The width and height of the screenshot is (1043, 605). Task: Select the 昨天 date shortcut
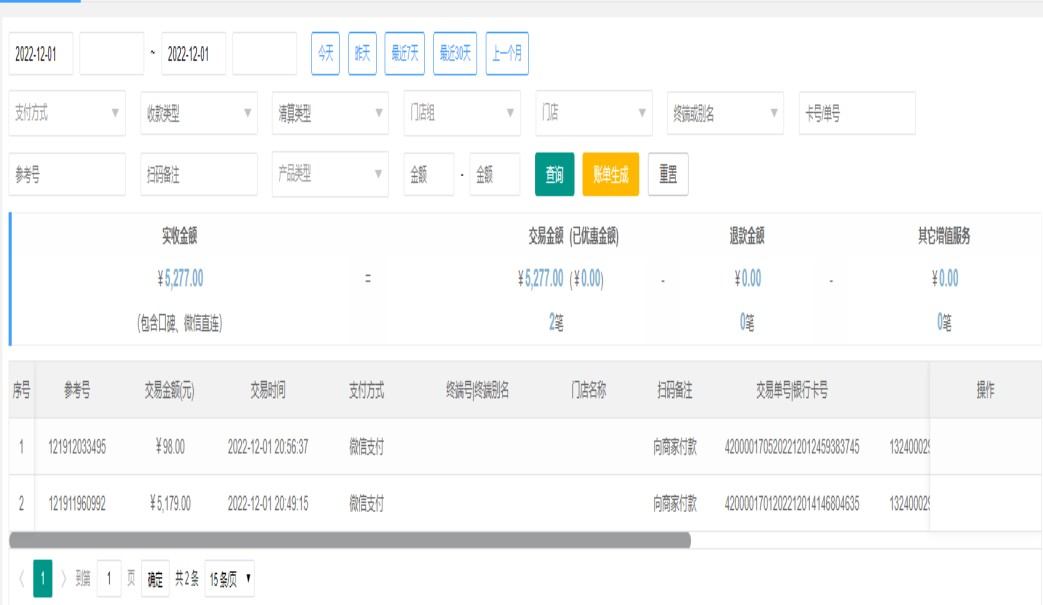[x=362, y=54]
